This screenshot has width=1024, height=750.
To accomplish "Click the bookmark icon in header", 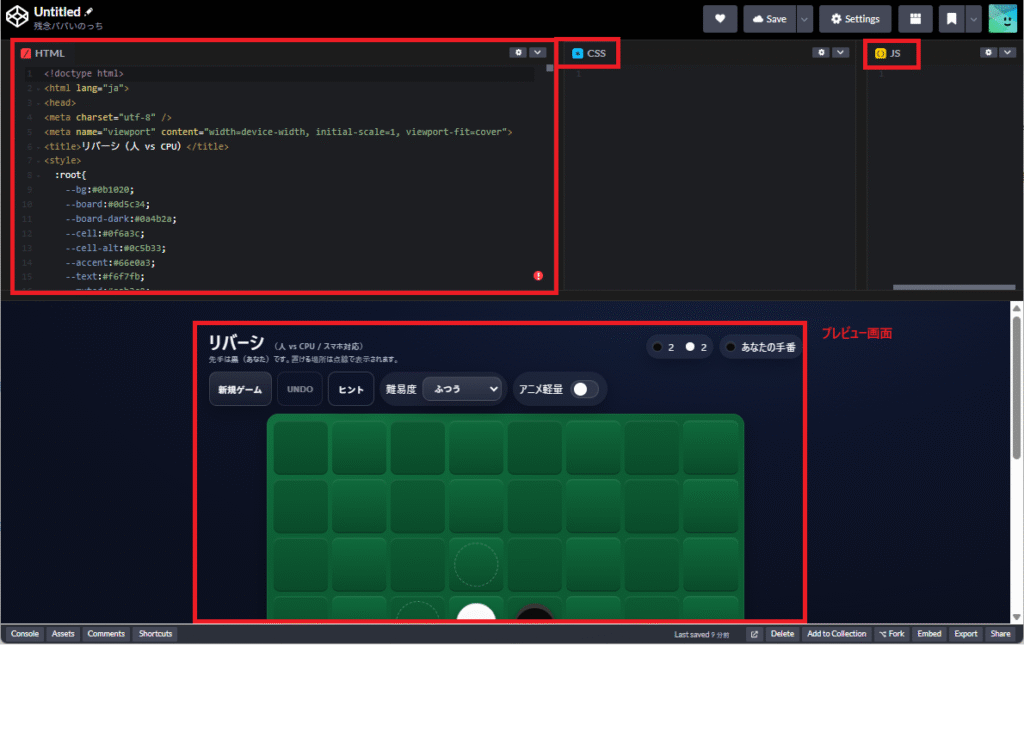I will pyautogui.click(x=952, y=19).
